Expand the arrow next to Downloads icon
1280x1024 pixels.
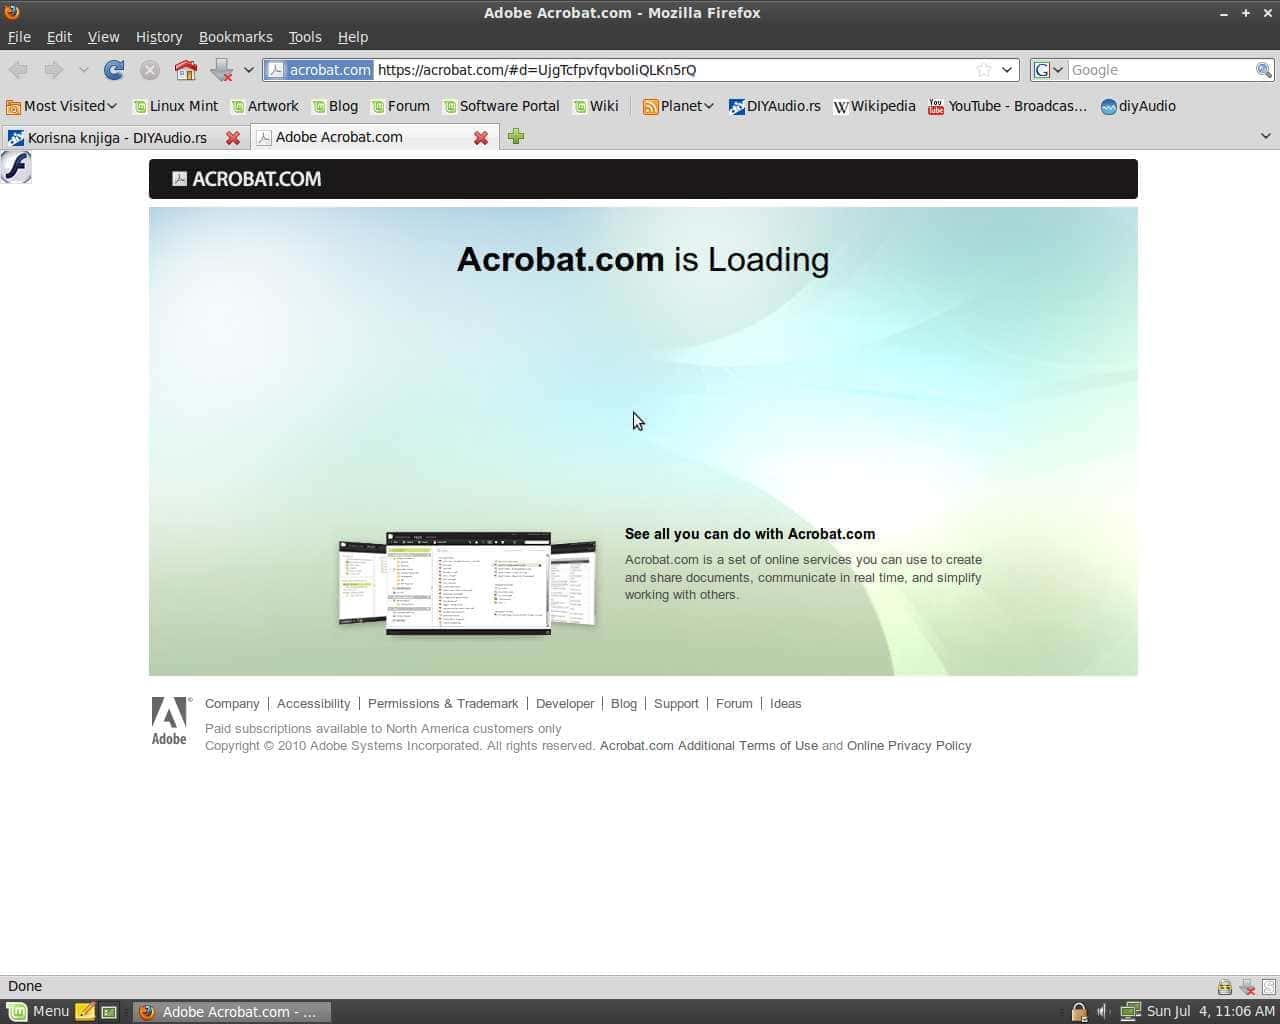point(249,70)
